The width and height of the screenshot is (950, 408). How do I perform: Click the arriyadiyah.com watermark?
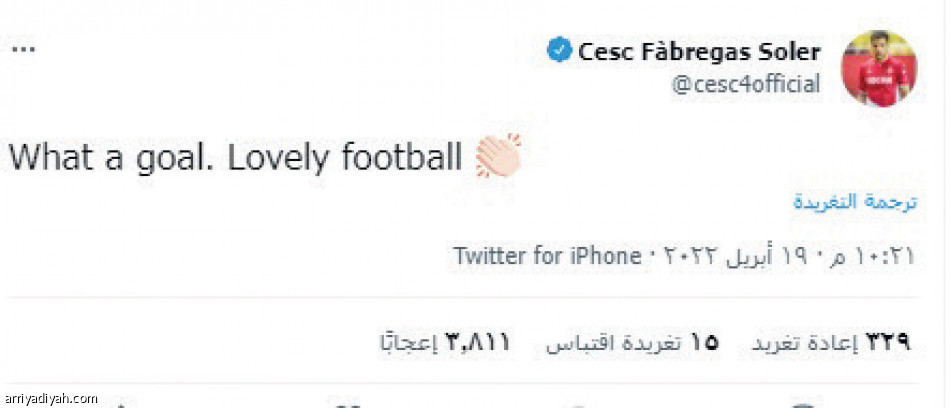coord(50,399)
